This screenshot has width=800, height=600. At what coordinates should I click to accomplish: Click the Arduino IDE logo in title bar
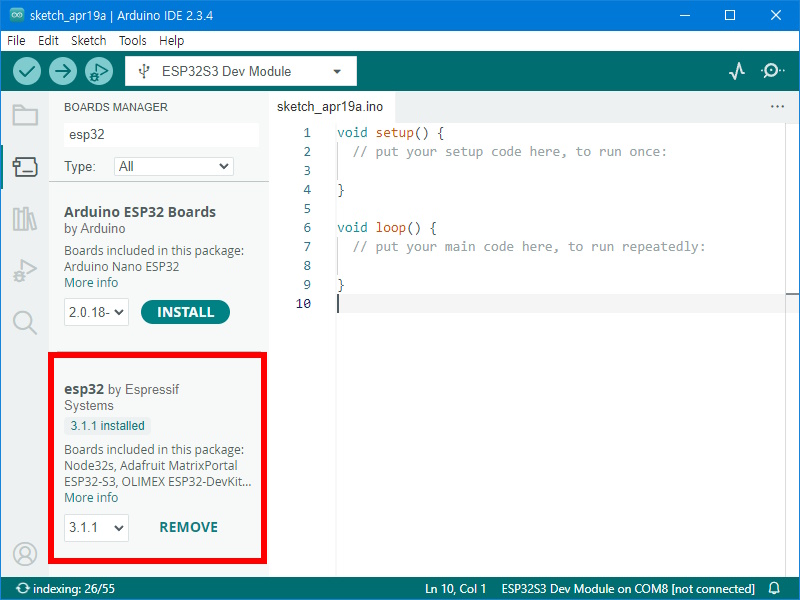pyautogui.click(x=17, y=15)
